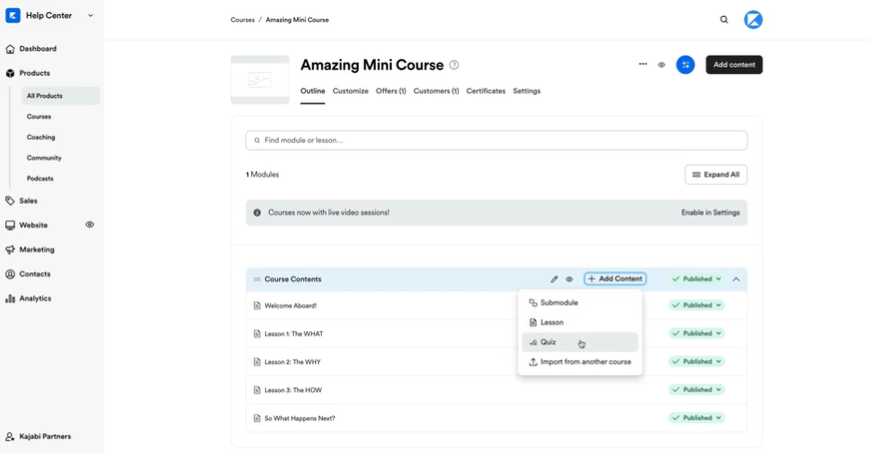The image size is (871, 453).
Task: Click the help question mark beside course title
Action: coord(454,65)
